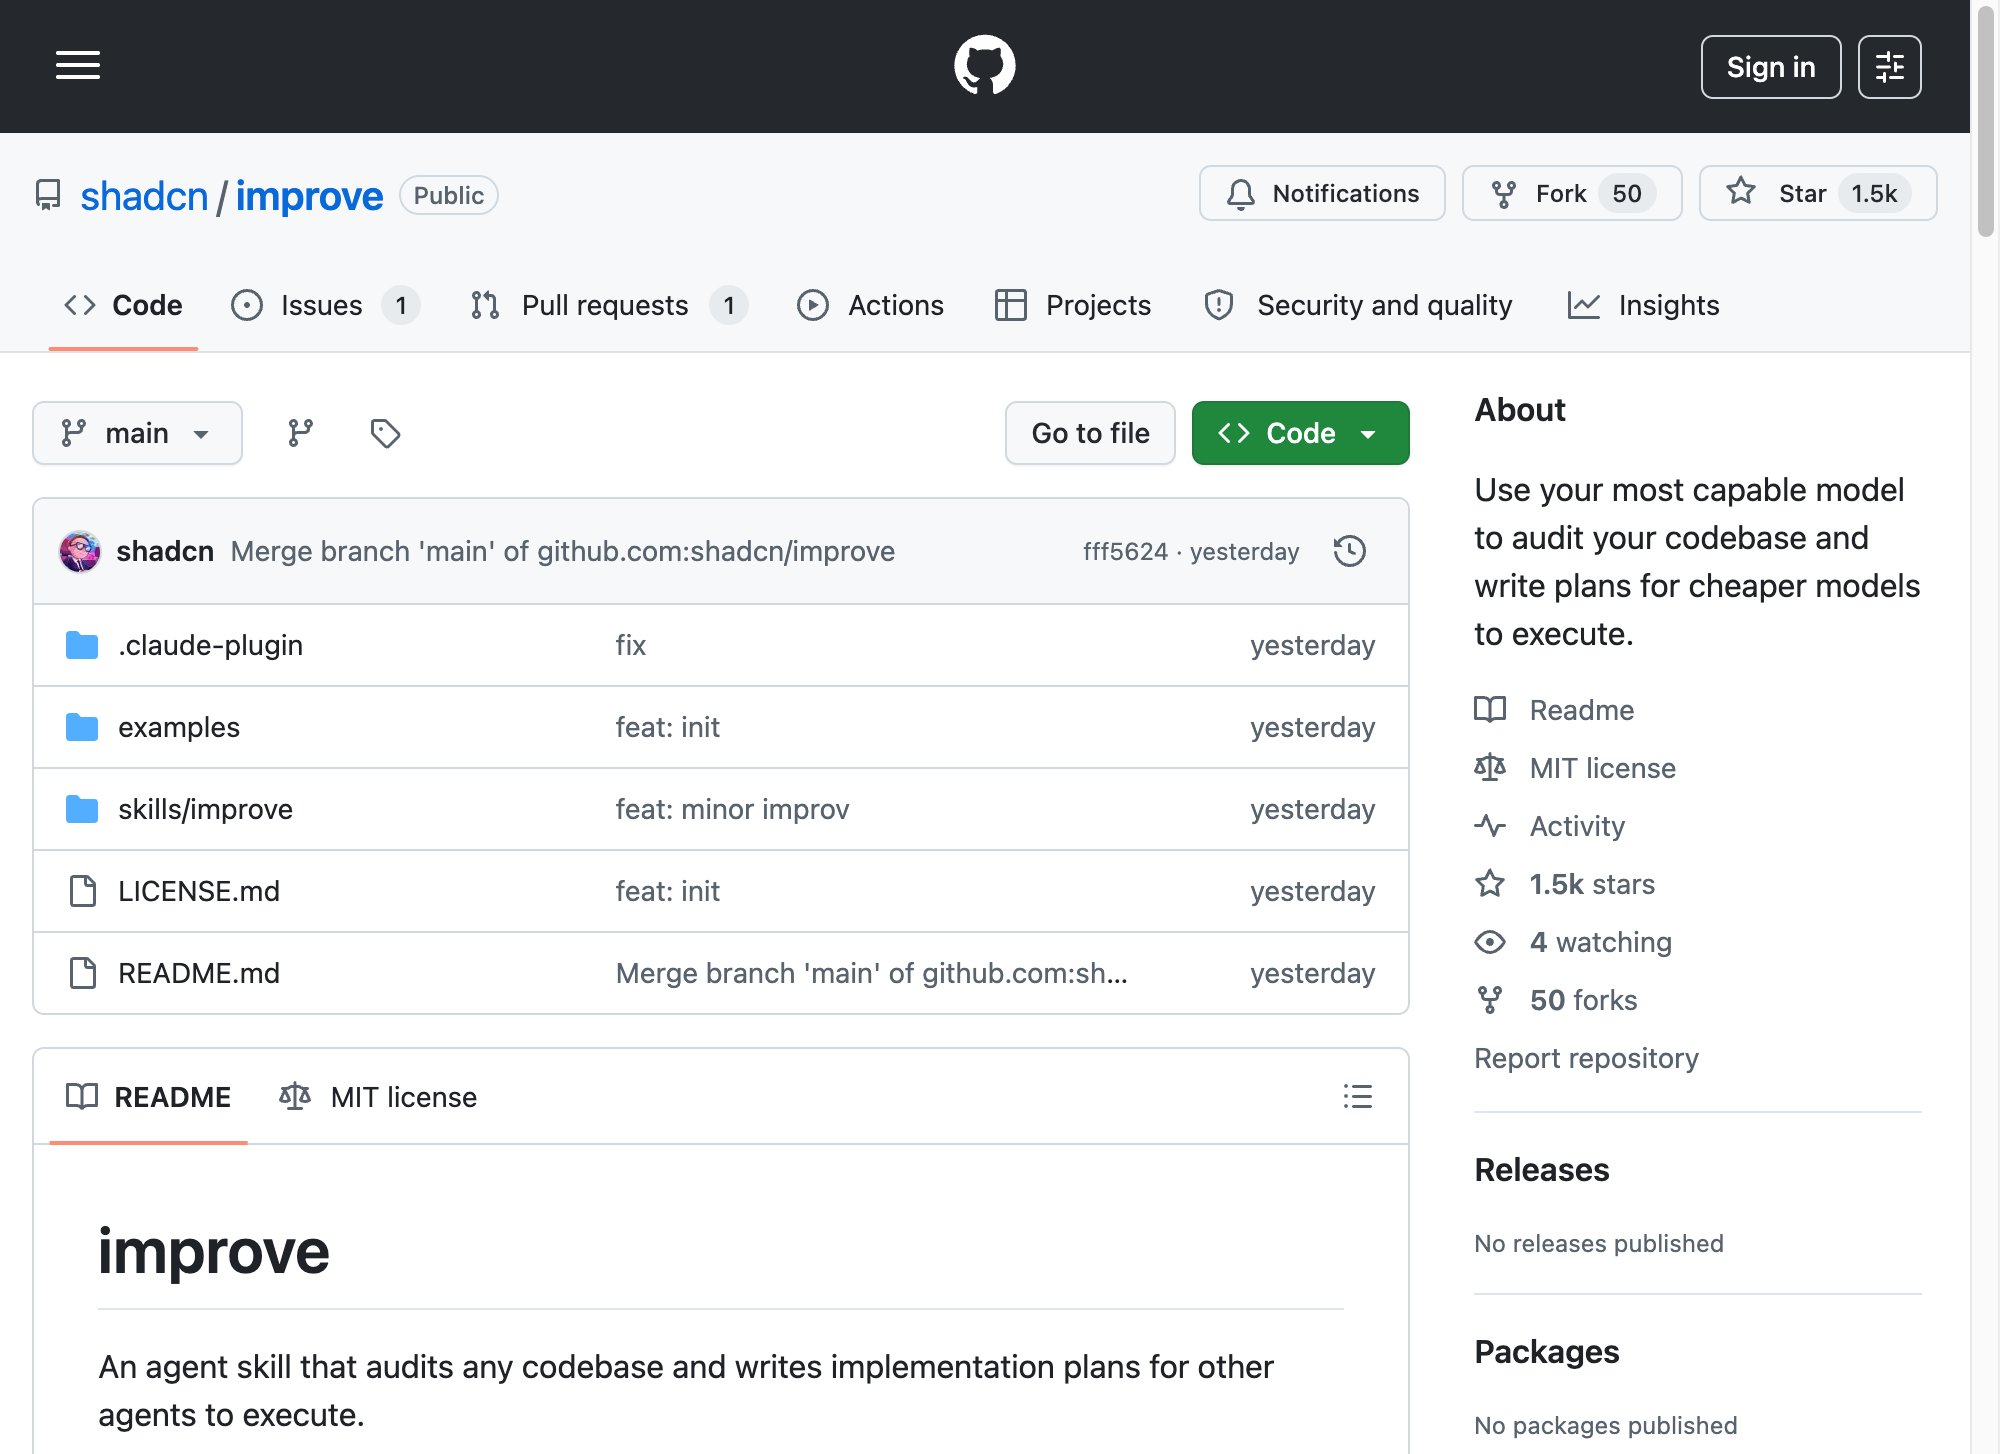Open the Issues tab
This screenshot has height=1454, width=2000.
pos(325,305)
